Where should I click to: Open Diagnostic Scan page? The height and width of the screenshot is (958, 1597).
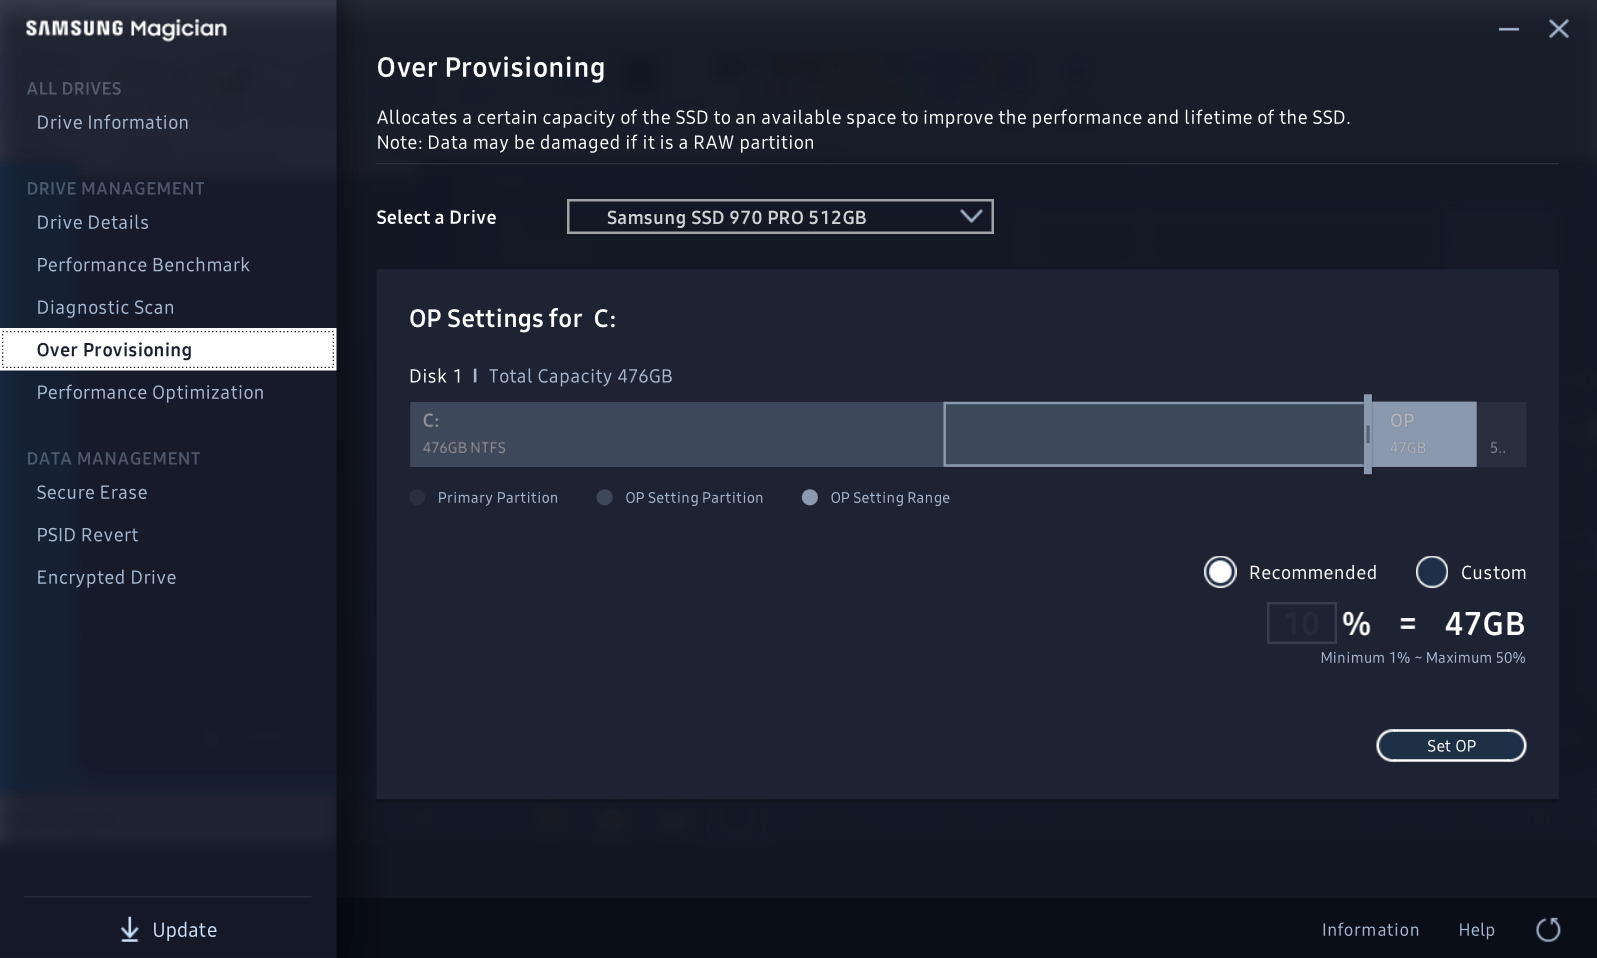[x=105, y=308]
